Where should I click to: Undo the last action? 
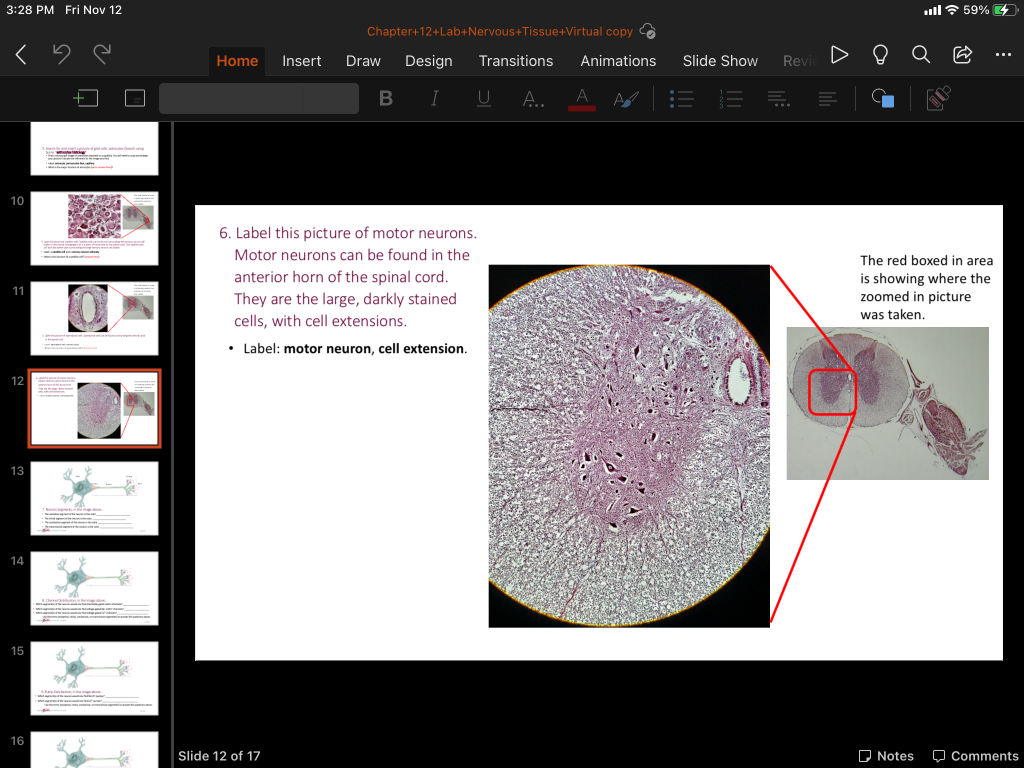[62, 55]
